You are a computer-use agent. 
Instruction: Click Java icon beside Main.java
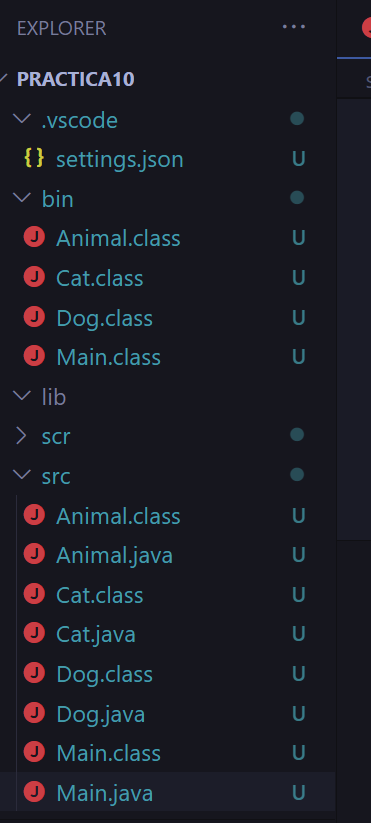[34, 792]
